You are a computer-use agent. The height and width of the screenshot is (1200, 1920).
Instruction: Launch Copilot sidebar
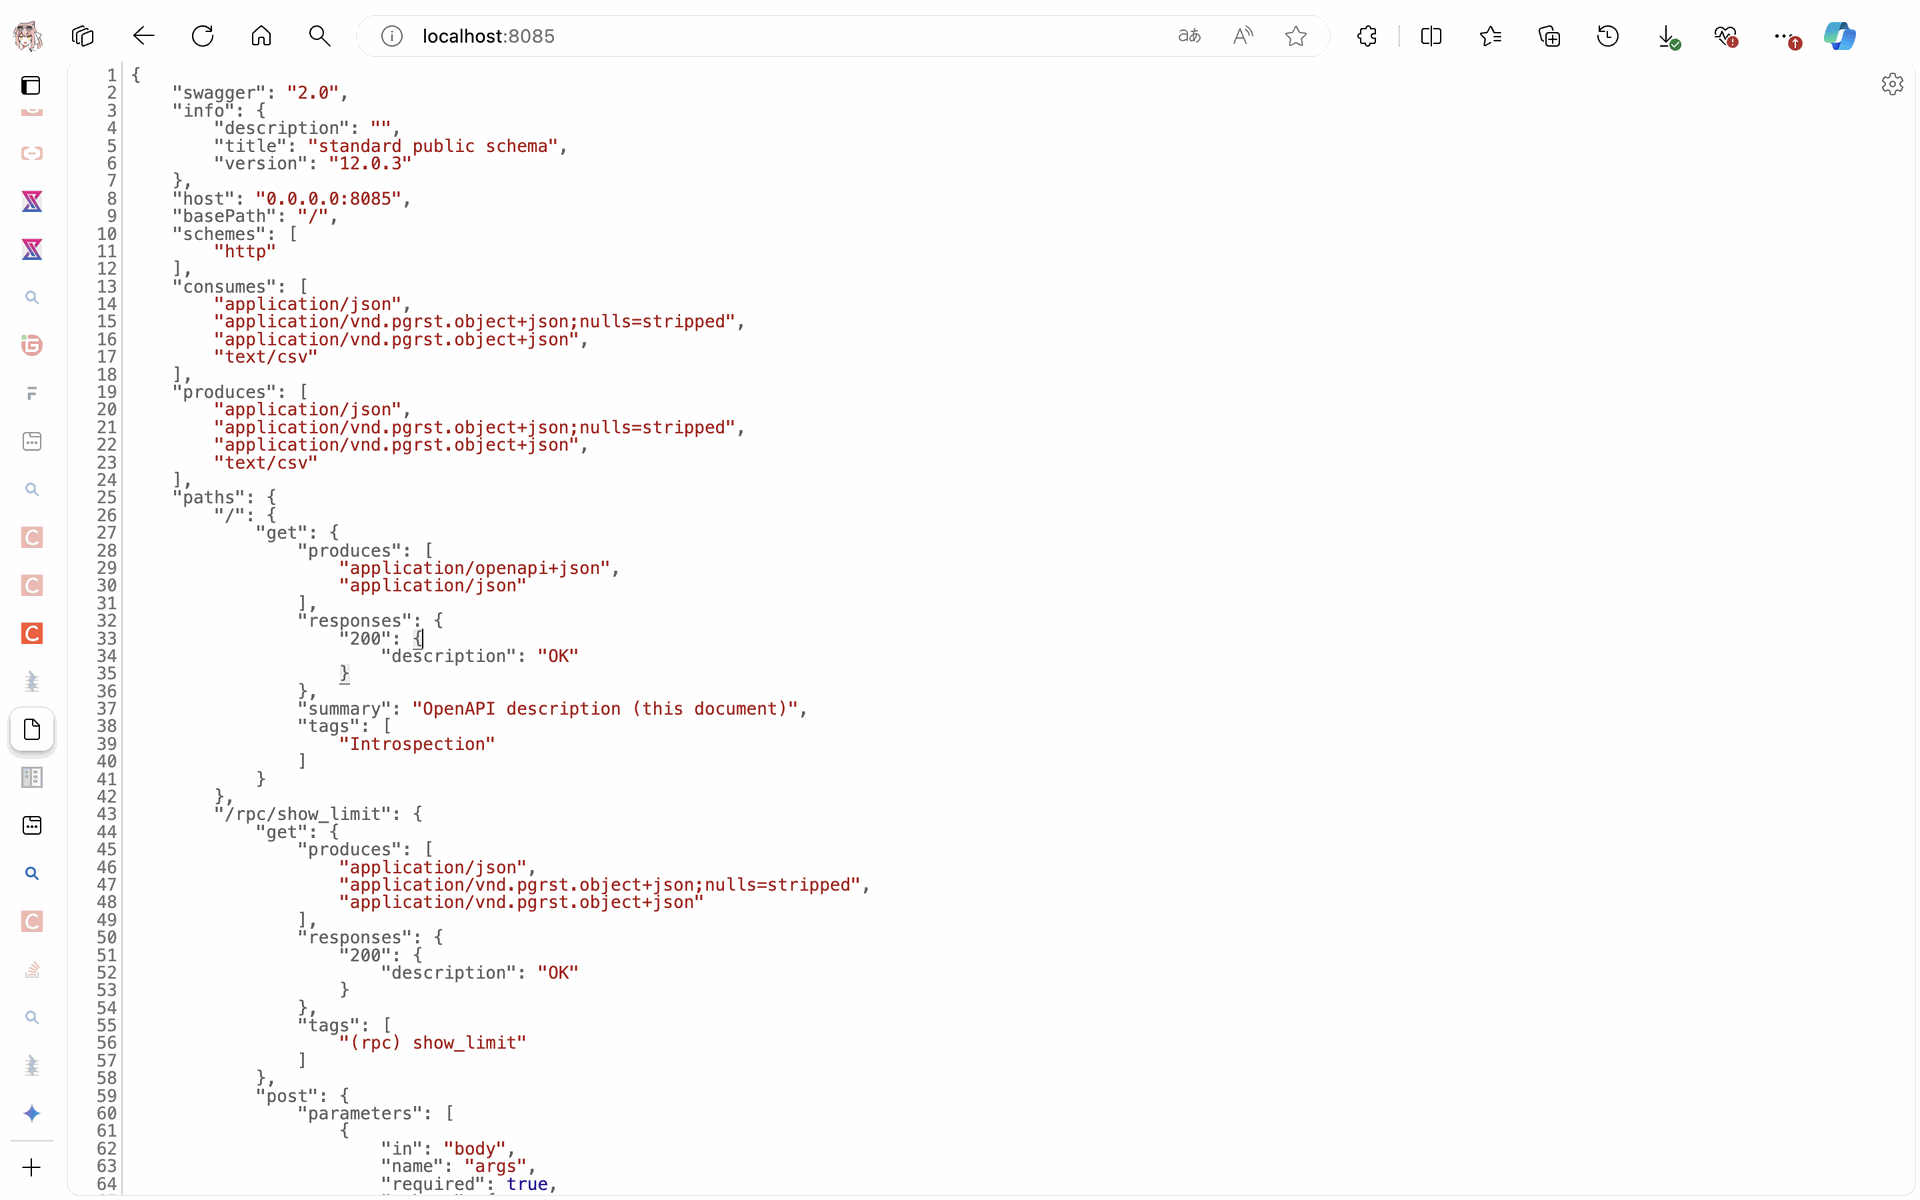(1840, 37)
